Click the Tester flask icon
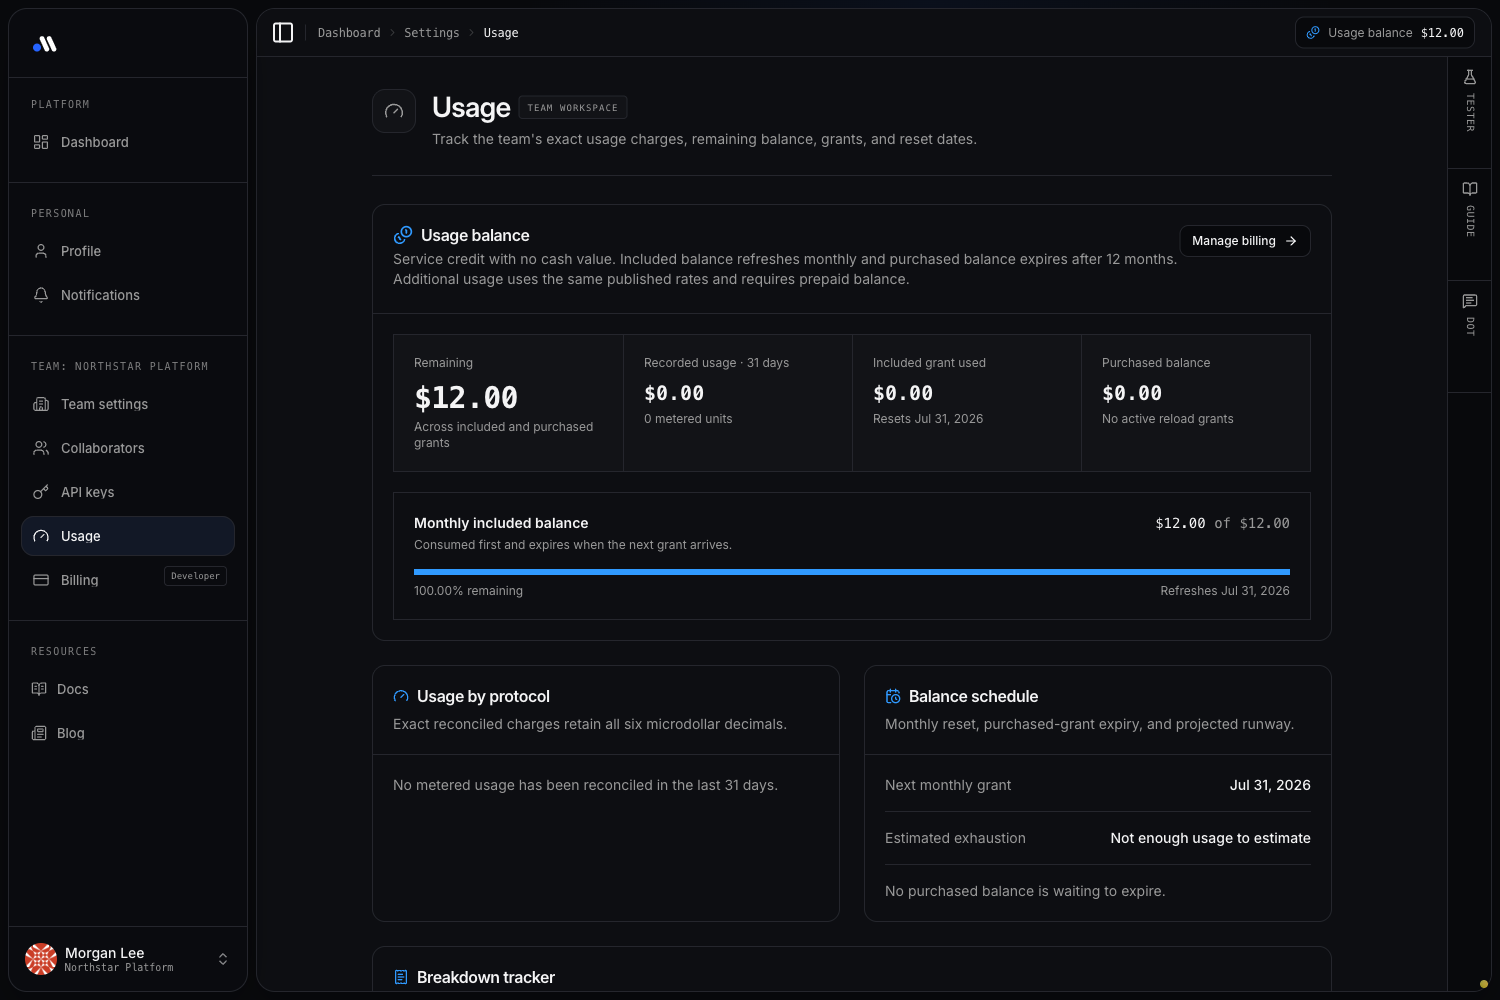 point(1470,77)
